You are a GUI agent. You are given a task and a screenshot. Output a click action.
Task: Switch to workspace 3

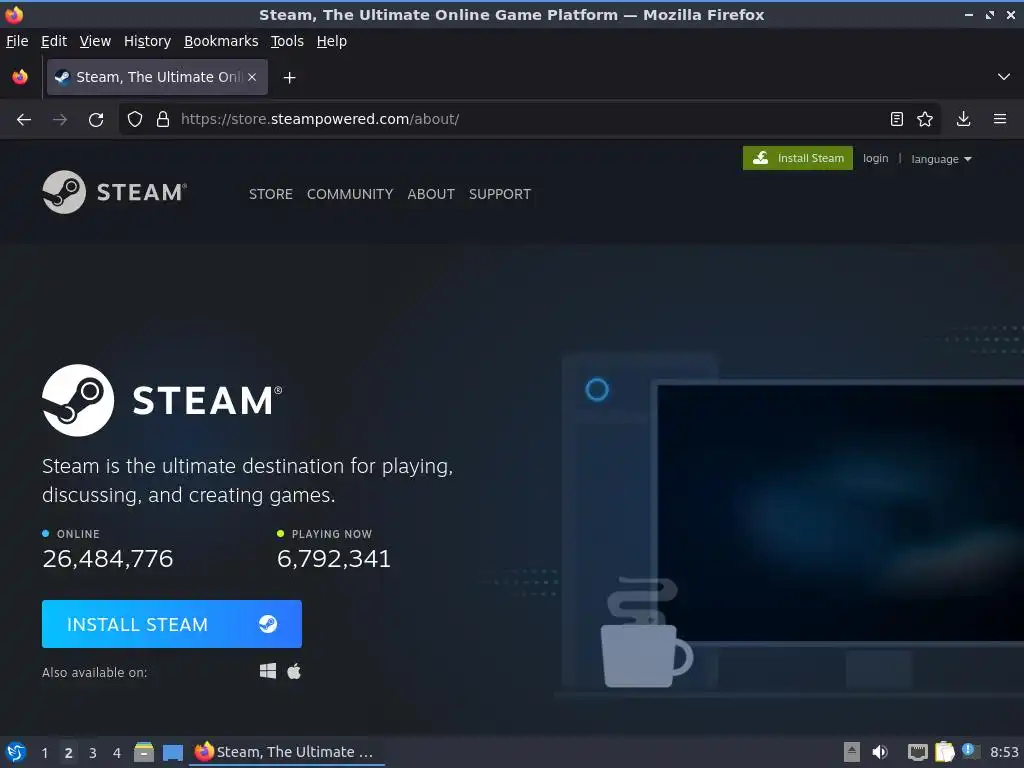pyautogui.click(x=93, y=752)
